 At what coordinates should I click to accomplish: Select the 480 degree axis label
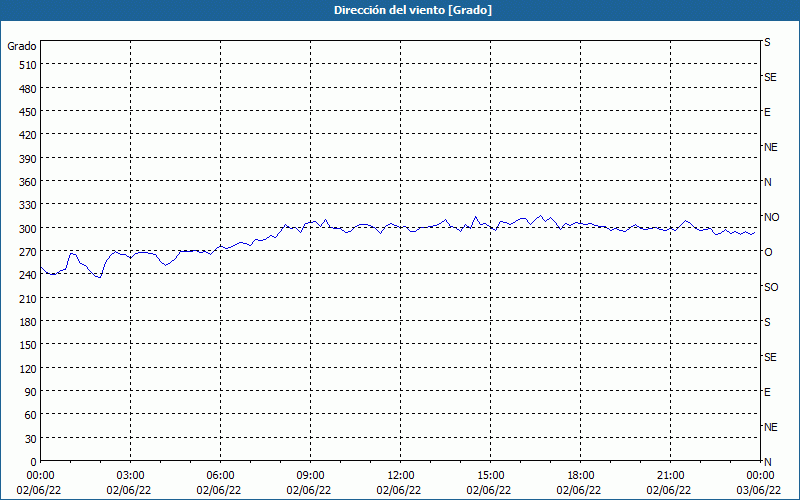(x=28, y=89)
